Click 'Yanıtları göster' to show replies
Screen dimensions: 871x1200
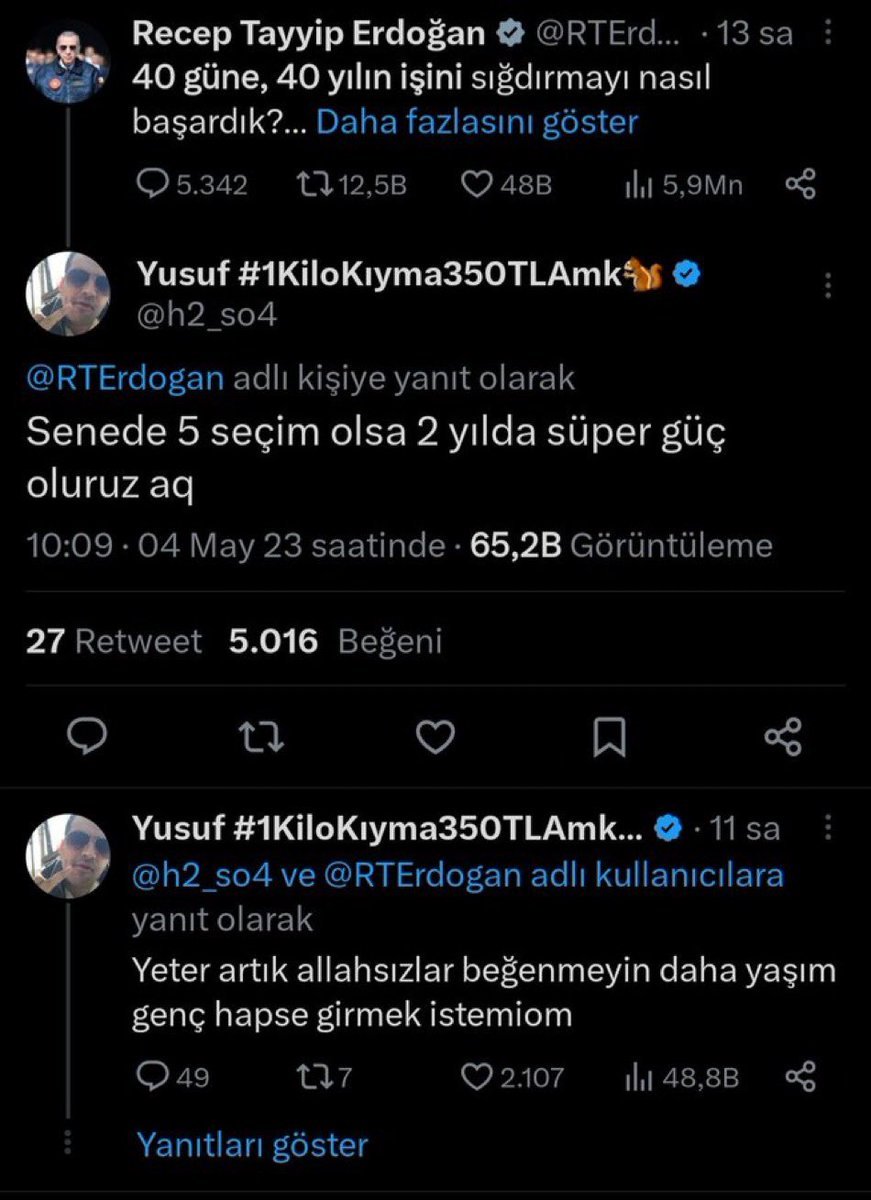tap(252, 1144)
